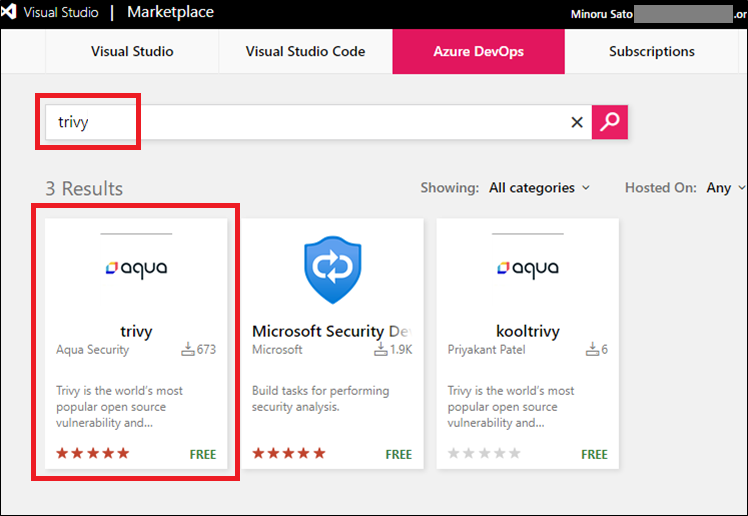This screenshot has width=748, height=516.
Task: Click the 1.9K download count icon
Action: tap(380, 349)
